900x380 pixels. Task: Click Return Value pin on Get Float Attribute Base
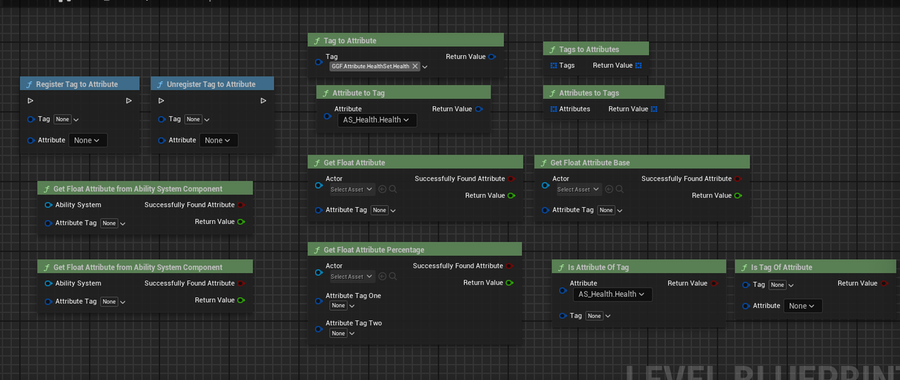[x=738, y=196]
